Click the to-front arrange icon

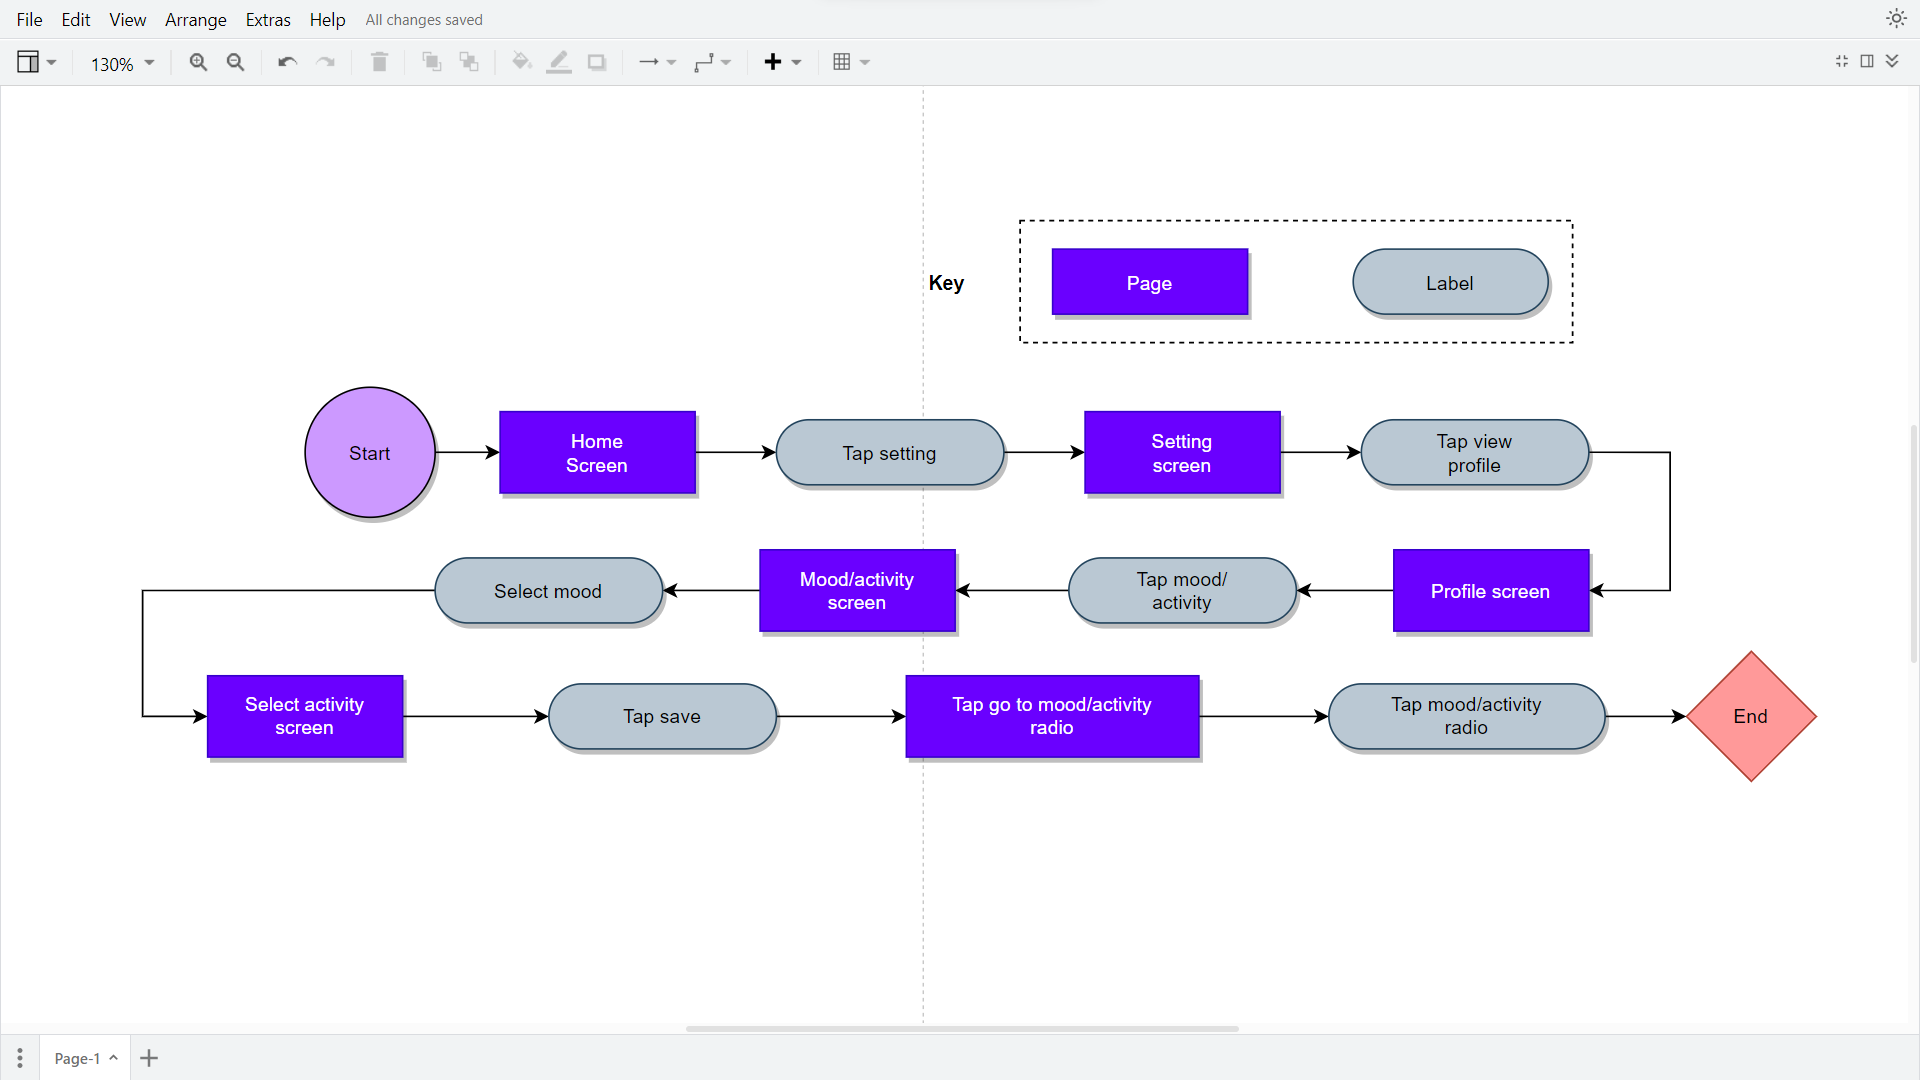point(431,62)
